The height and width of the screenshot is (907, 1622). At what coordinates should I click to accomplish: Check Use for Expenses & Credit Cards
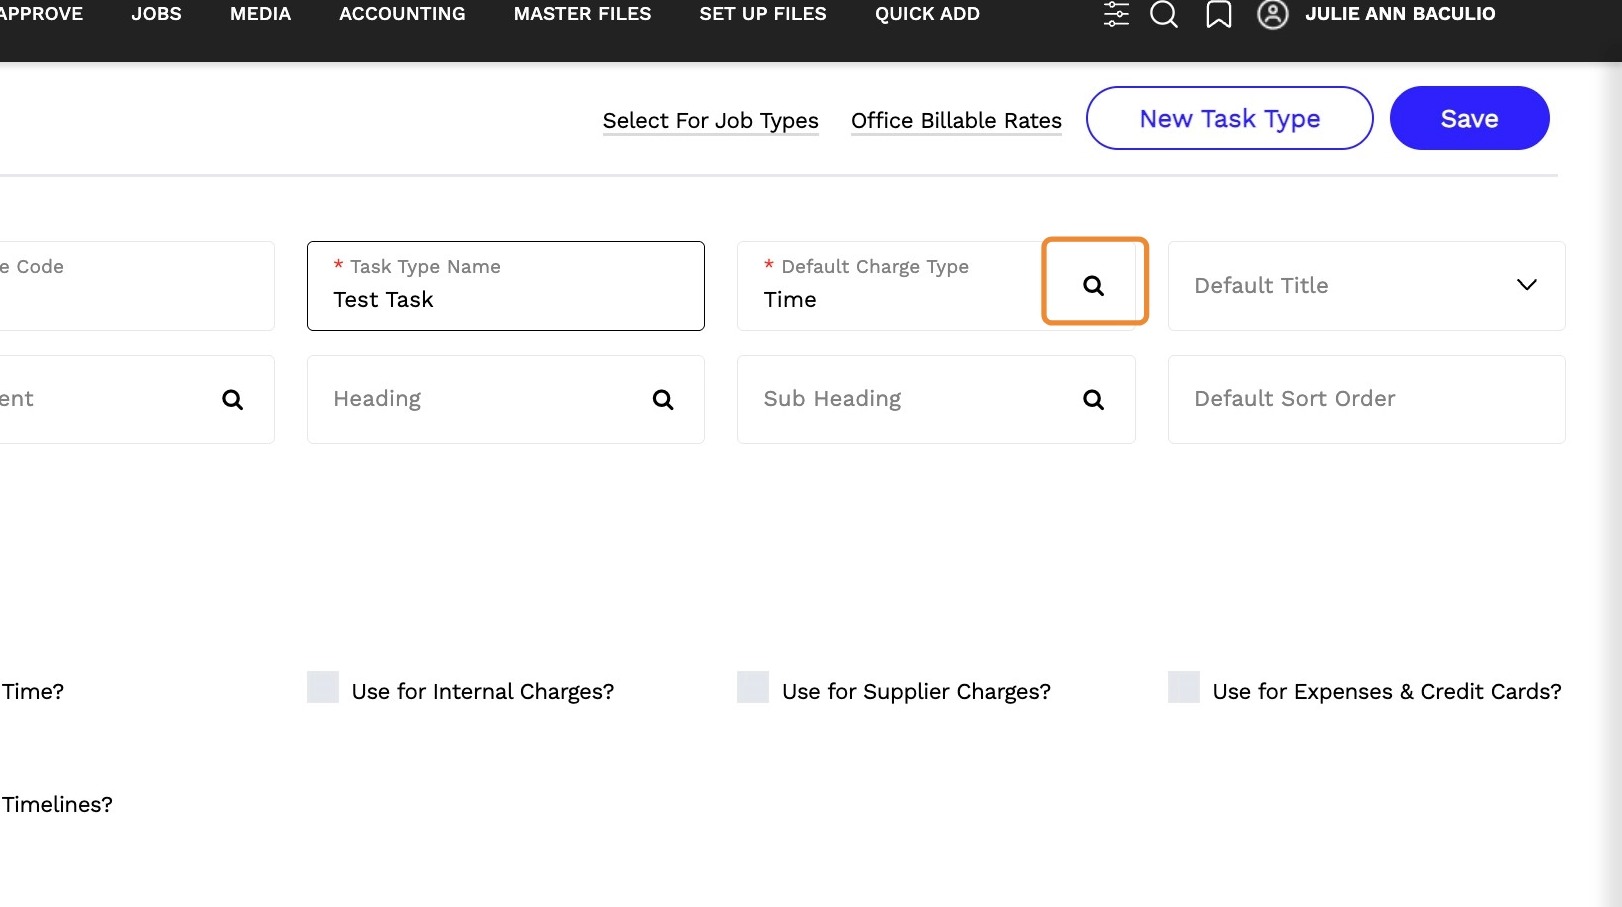point(1184,688)
